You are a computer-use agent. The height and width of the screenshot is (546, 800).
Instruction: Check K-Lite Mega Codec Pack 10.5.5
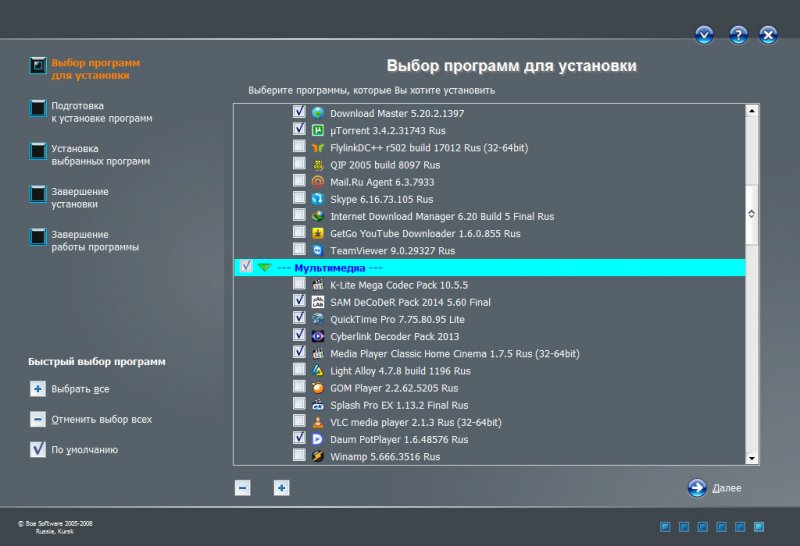[x=299, y=284]
